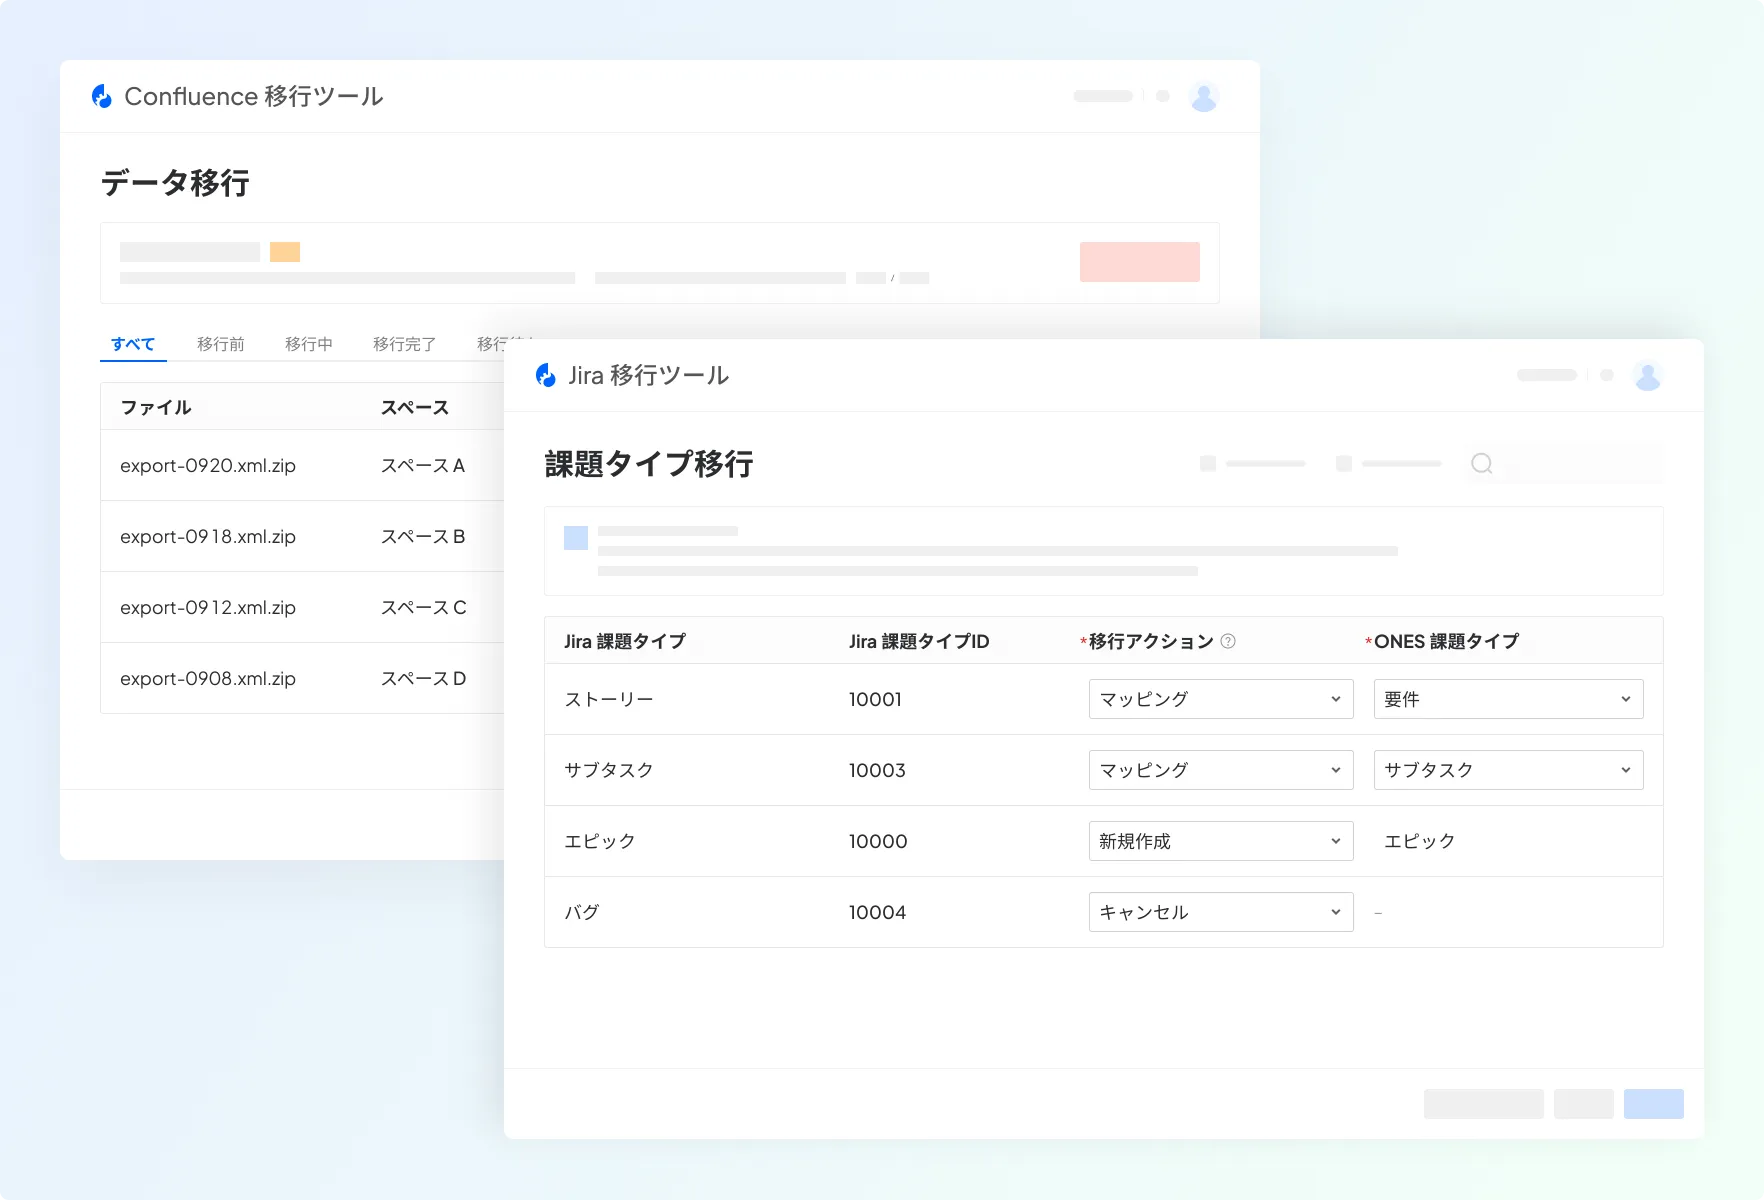Click the search magnifier icon
The height and width of the screenshot is (1200, 1764).
click(x=1482, y=464)
